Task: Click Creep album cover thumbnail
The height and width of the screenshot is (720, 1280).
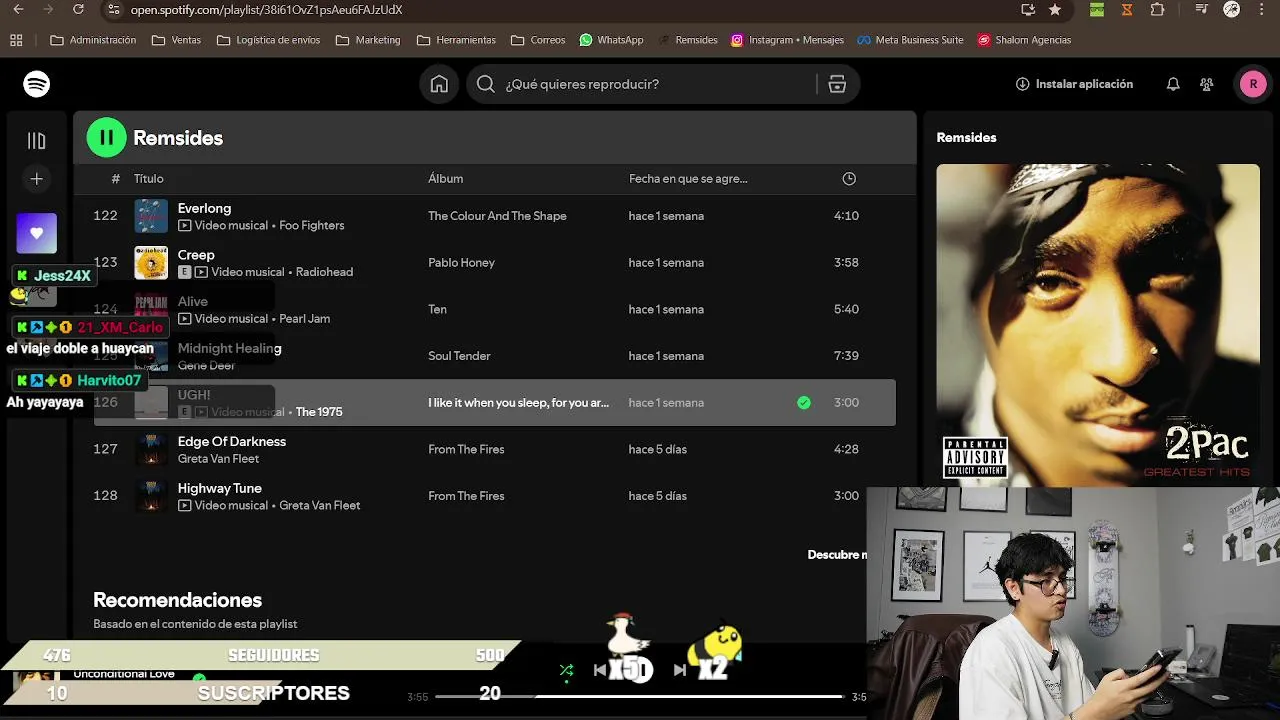Action: (x=151, y=263)
